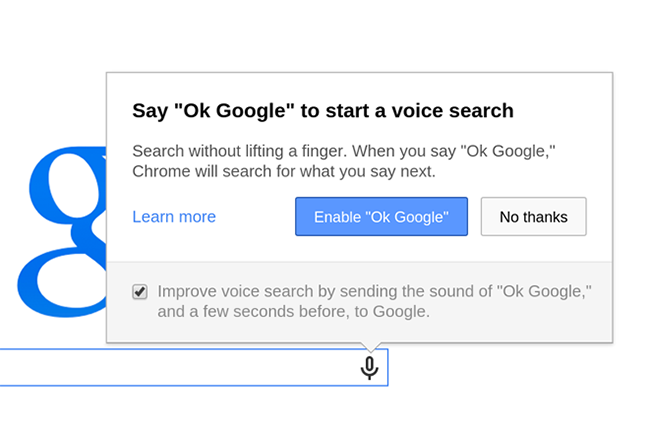Viewport: 650px width, 433px height.
Task: Enable "Ok Google" with the blue button
Action: click(x=381, y=217)
